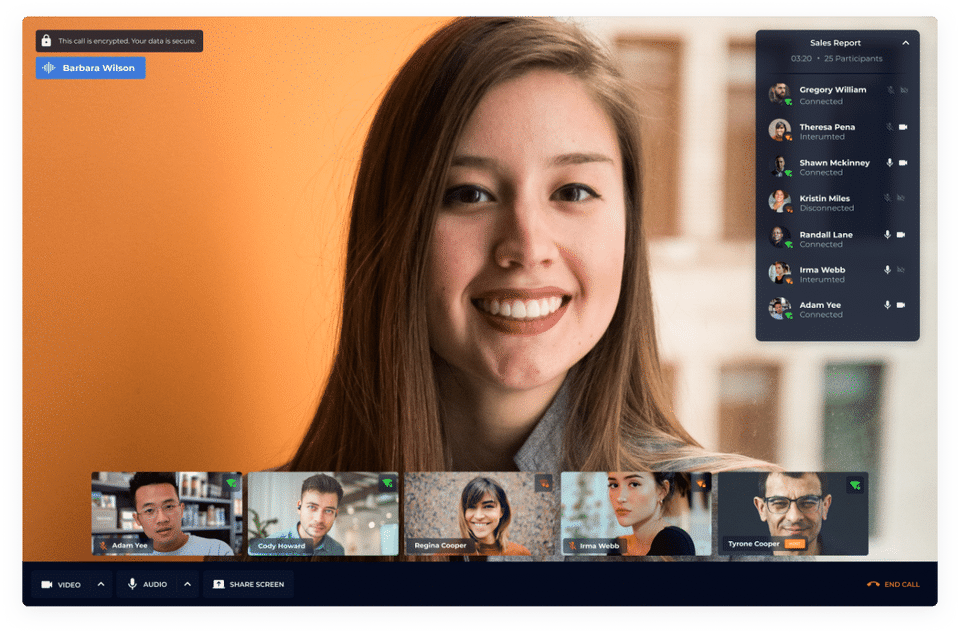The image size is (960, 634).
Task: Click the 'Gregory William' name in list
Action: [x=833, y=90]
